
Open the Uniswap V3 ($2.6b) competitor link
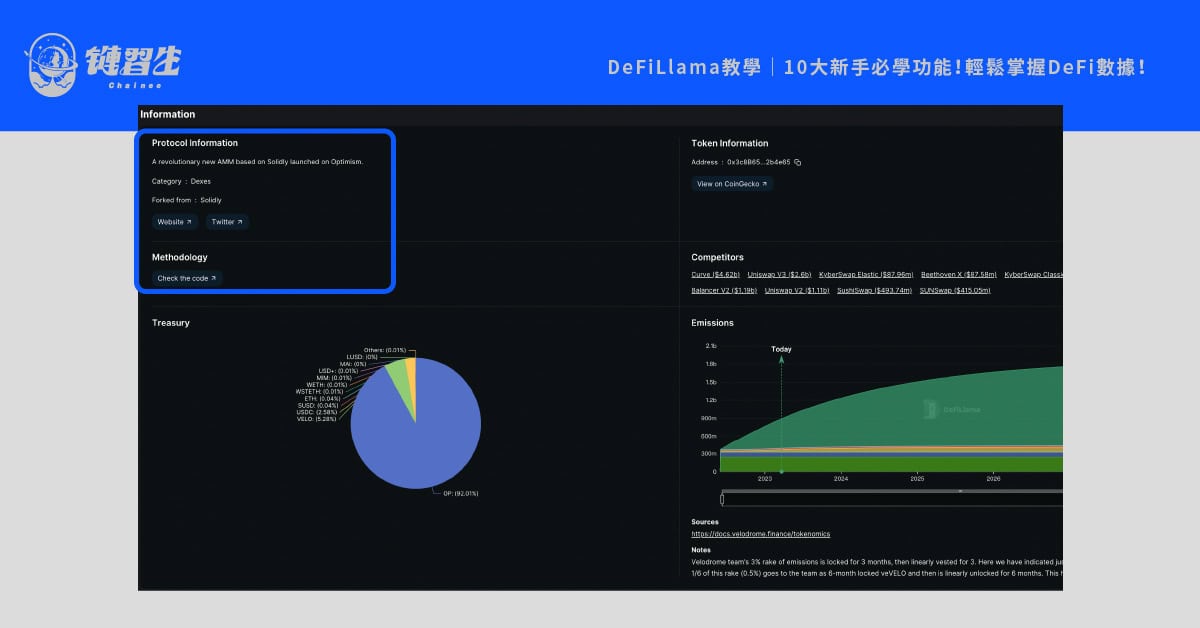pyautogui.click(x=779, y=274)
